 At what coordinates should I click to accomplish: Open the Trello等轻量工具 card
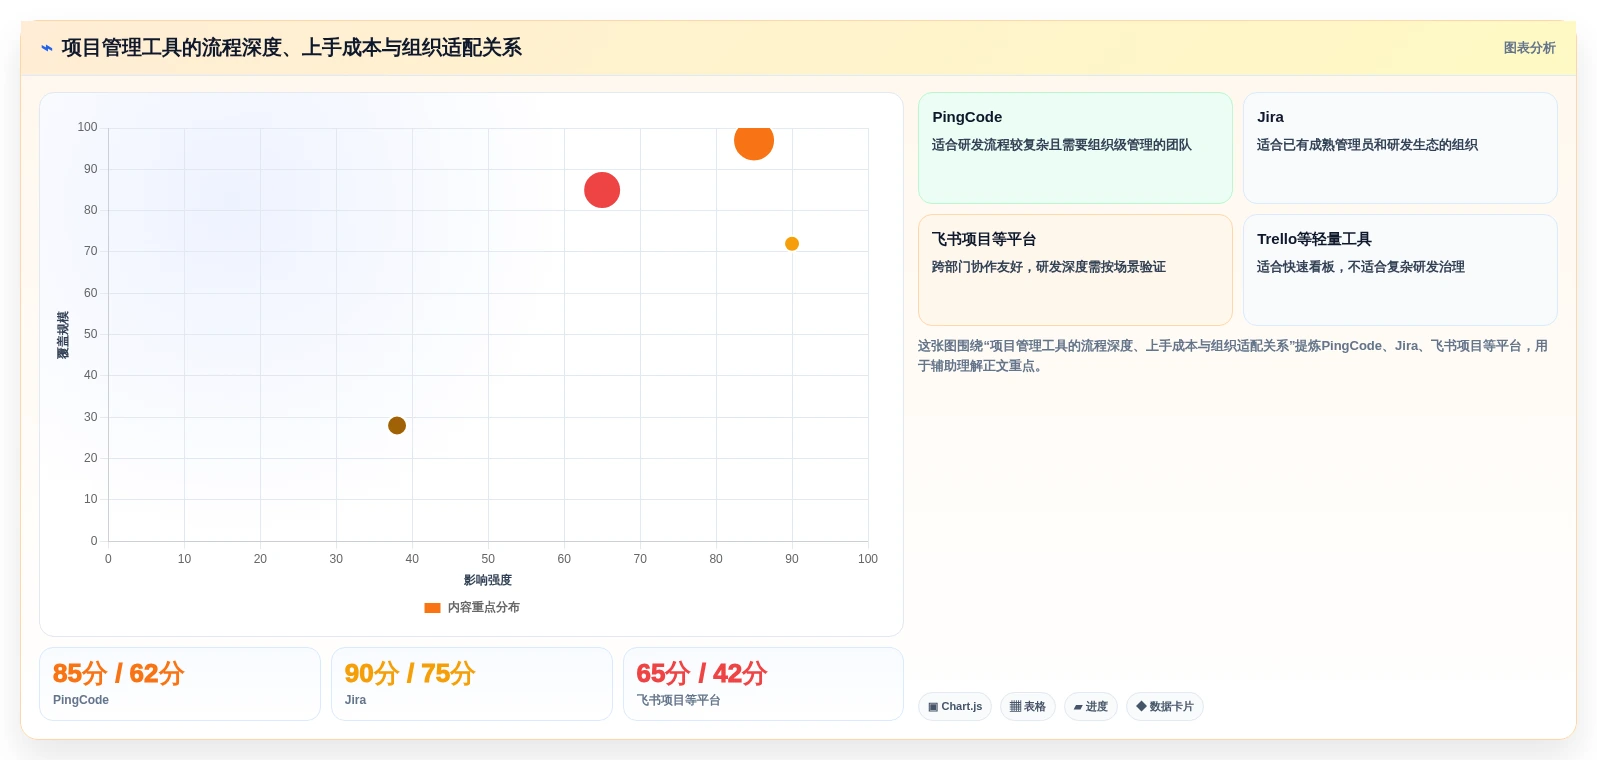[1400, 270]
